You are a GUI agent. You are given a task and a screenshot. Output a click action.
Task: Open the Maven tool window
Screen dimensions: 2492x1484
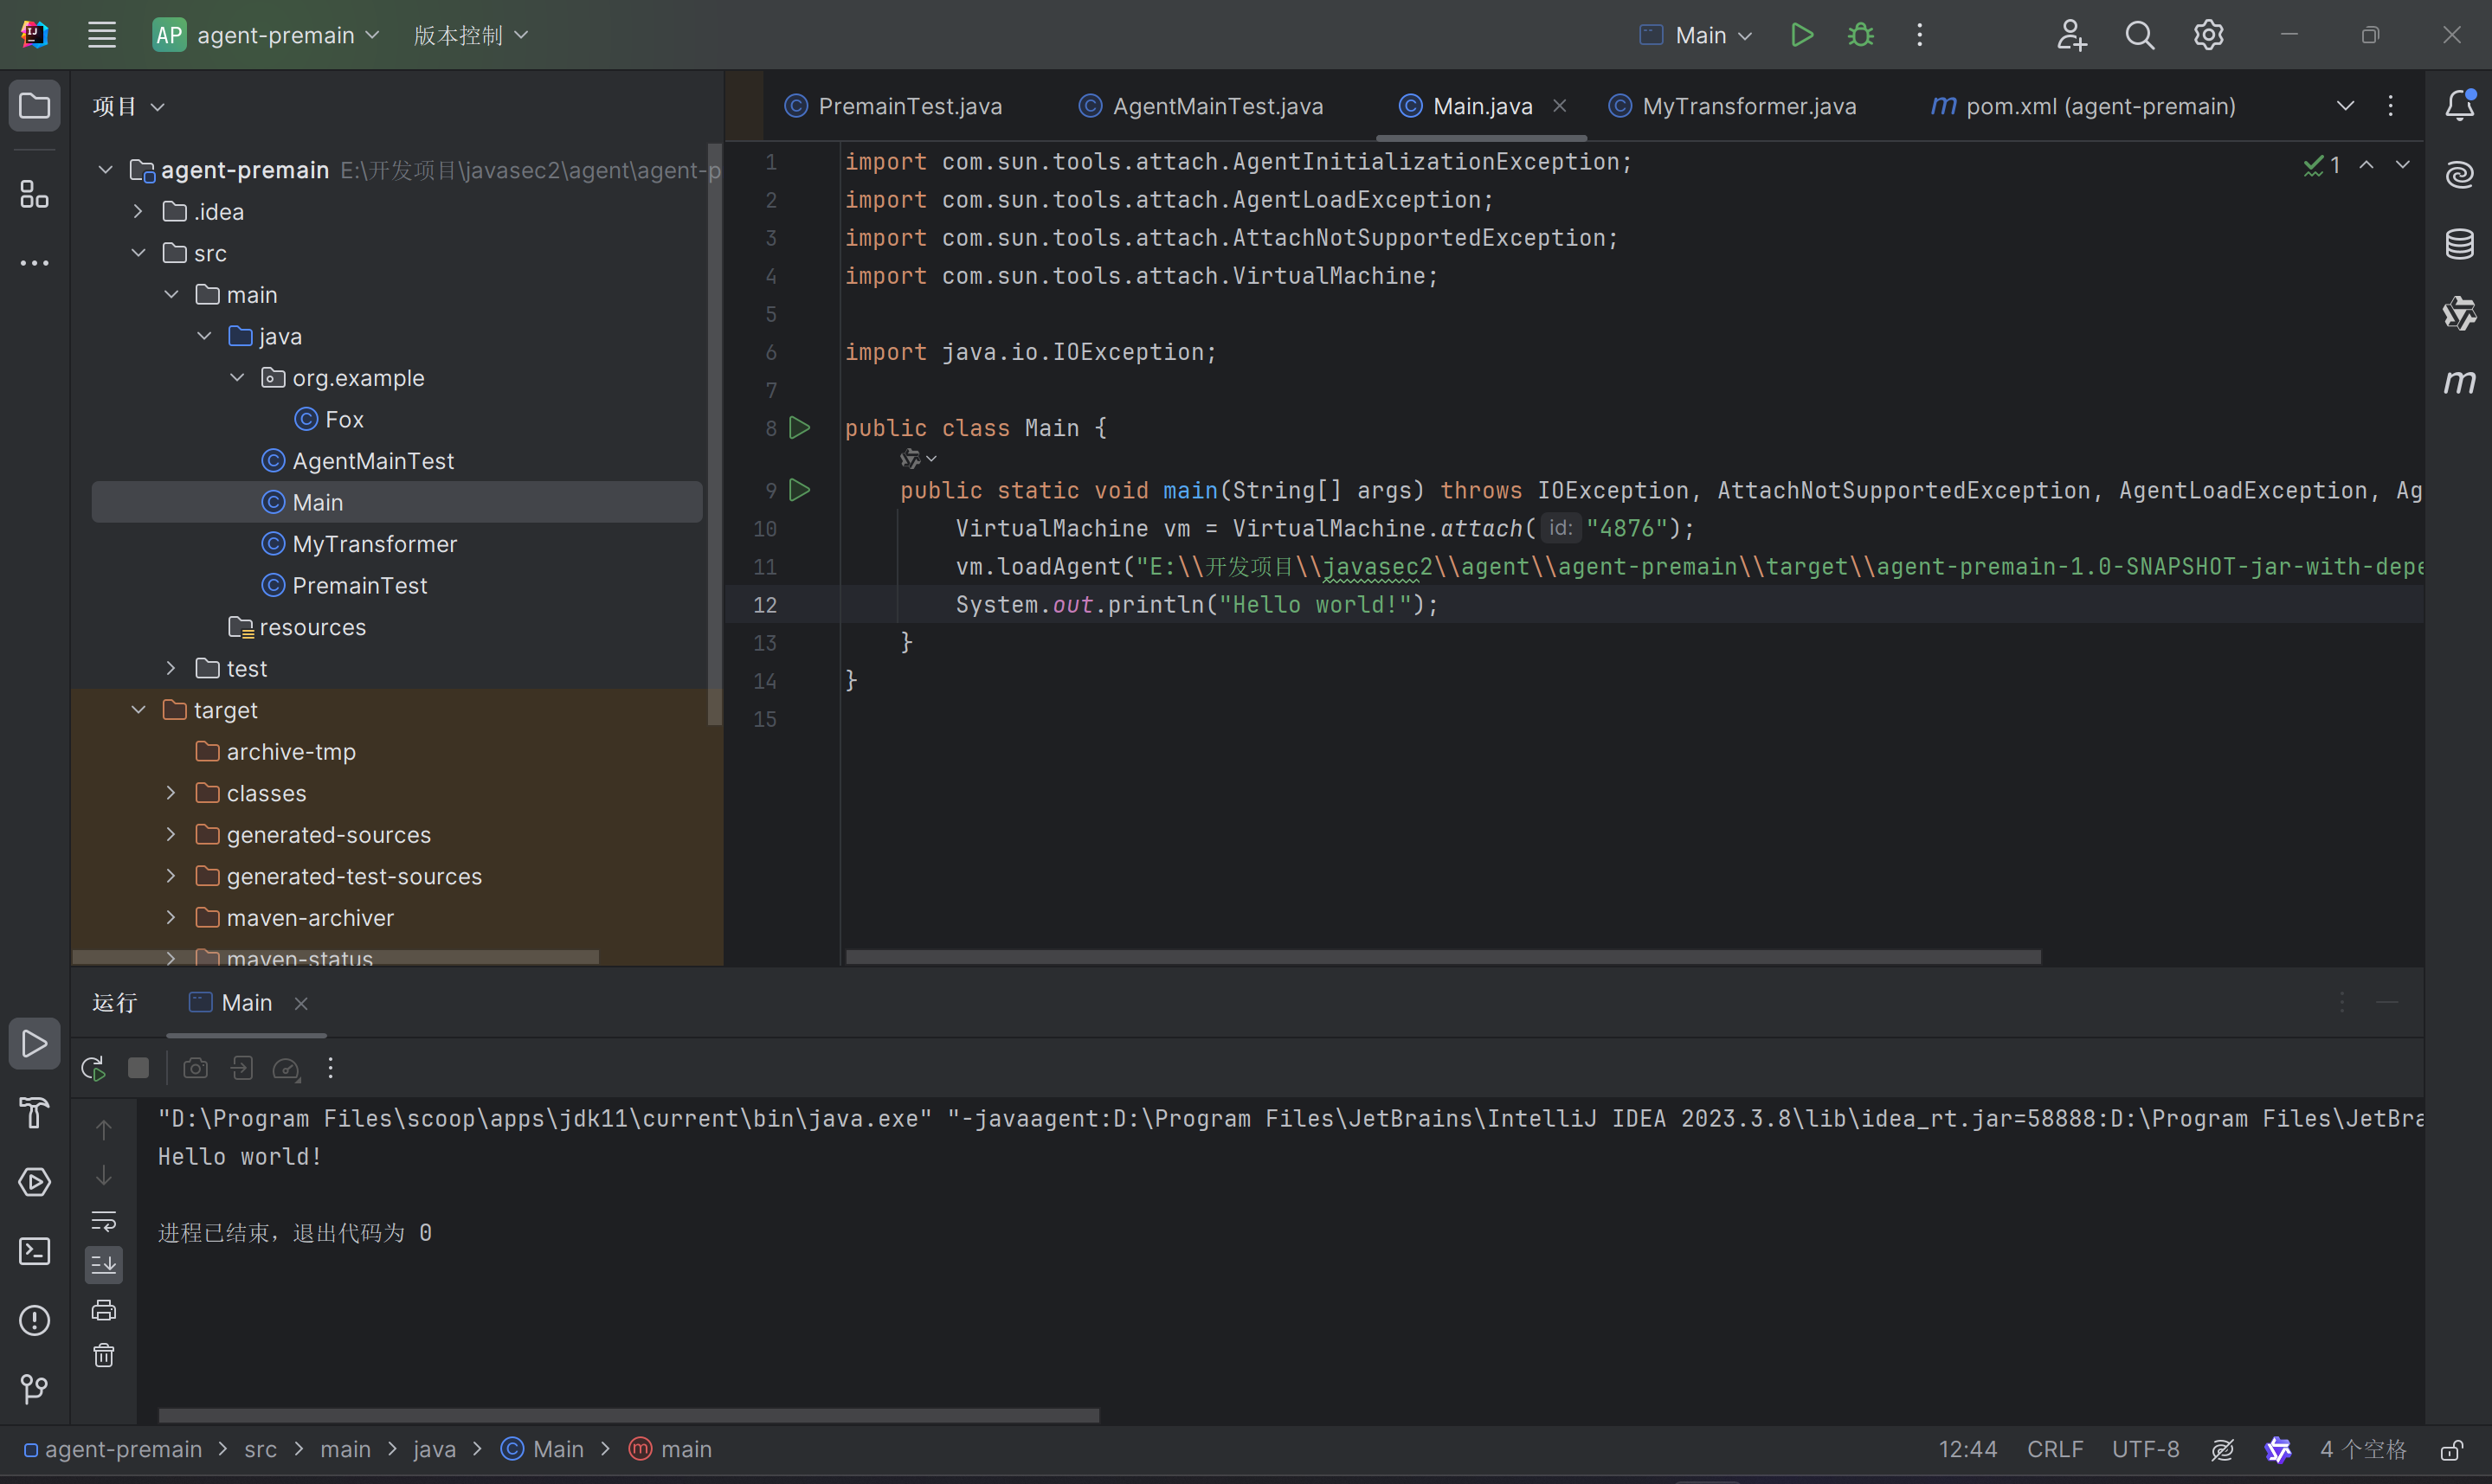(x=2459, y=382)
